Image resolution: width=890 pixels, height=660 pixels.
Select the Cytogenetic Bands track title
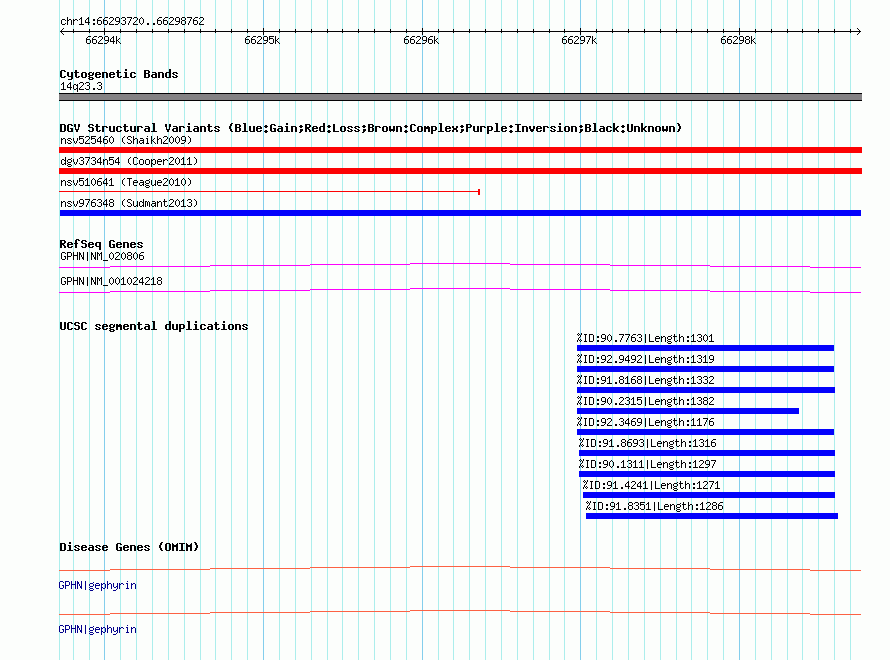pos(119,74)
